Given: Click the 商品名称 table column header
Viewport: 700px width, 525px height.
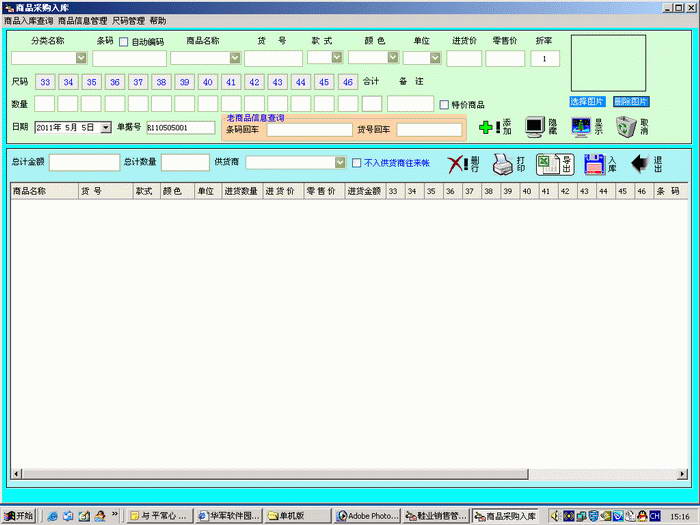Looking at the screenshot, I should click(x=45, y=191).
